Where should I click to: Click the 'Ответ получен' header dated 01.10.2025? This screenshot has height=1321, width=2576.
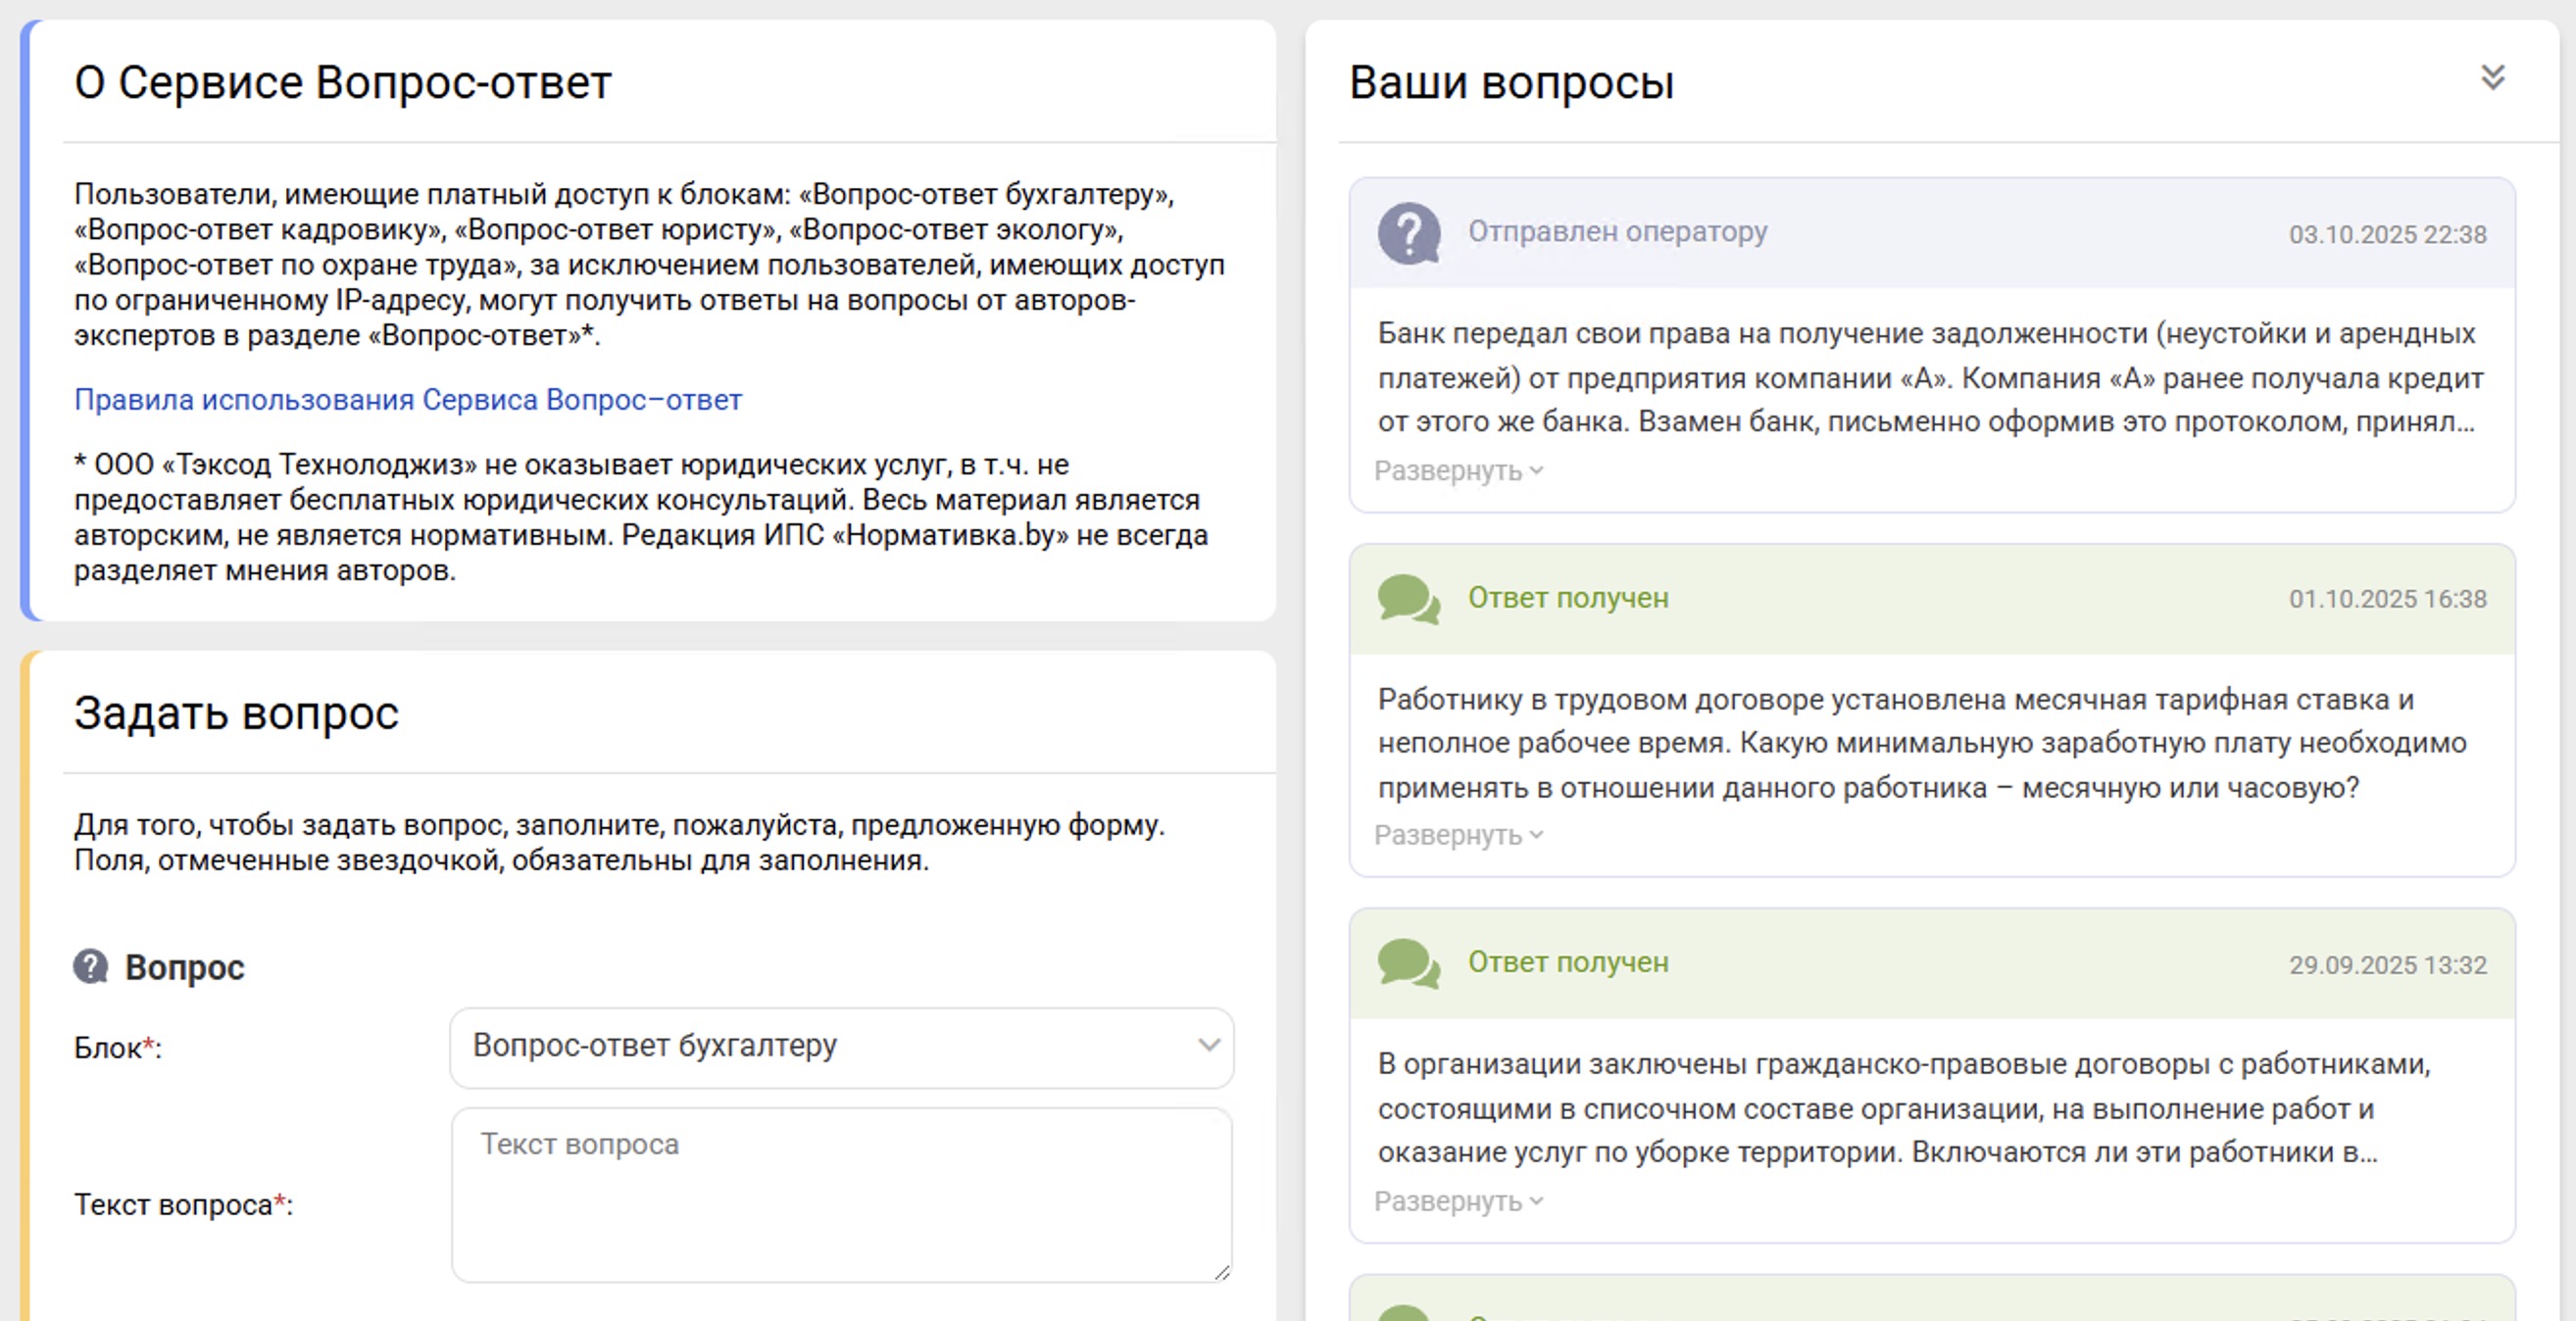click(x=1567, y=598)
